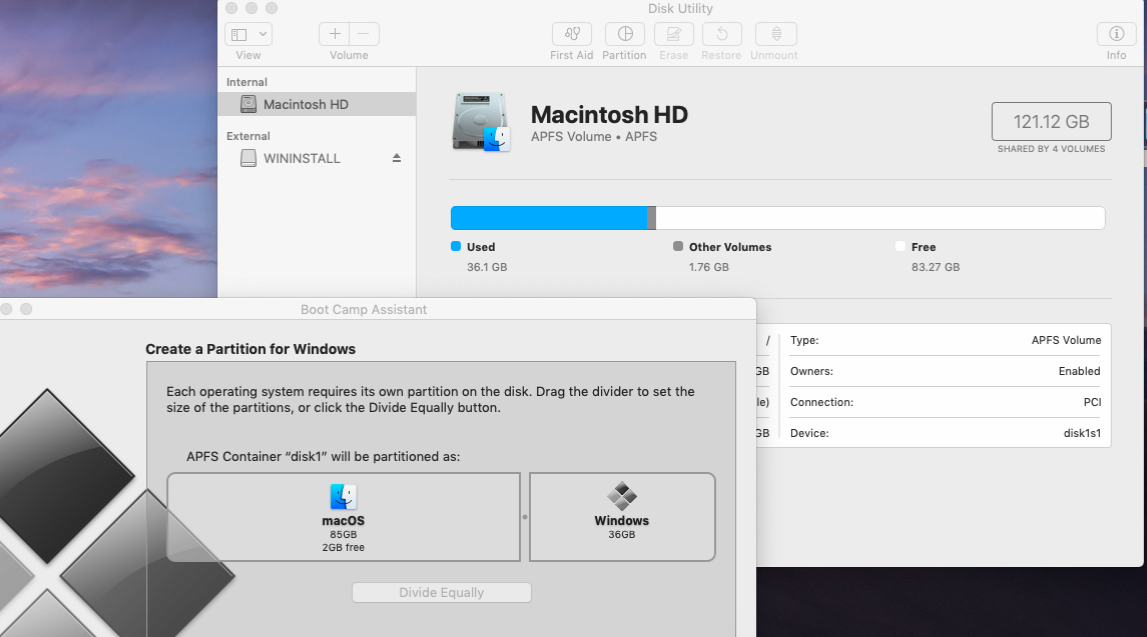The height and width of the screenshot is (637, 1147).
Task: Click the Internal sidebar section header
Action: 247,82
